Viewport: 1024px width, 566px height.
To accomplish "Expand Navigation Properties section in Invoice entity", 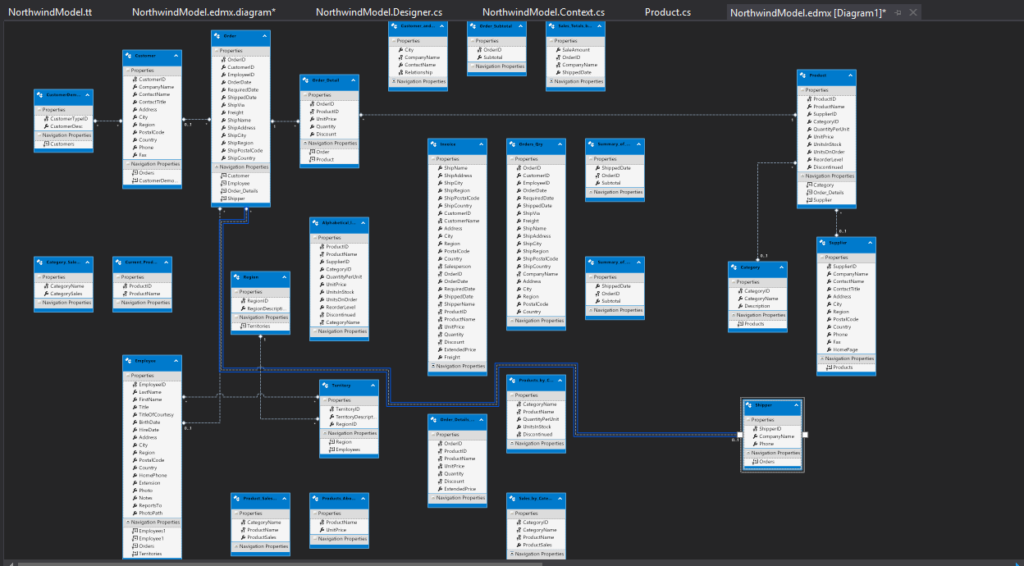I will click(432, 366).
